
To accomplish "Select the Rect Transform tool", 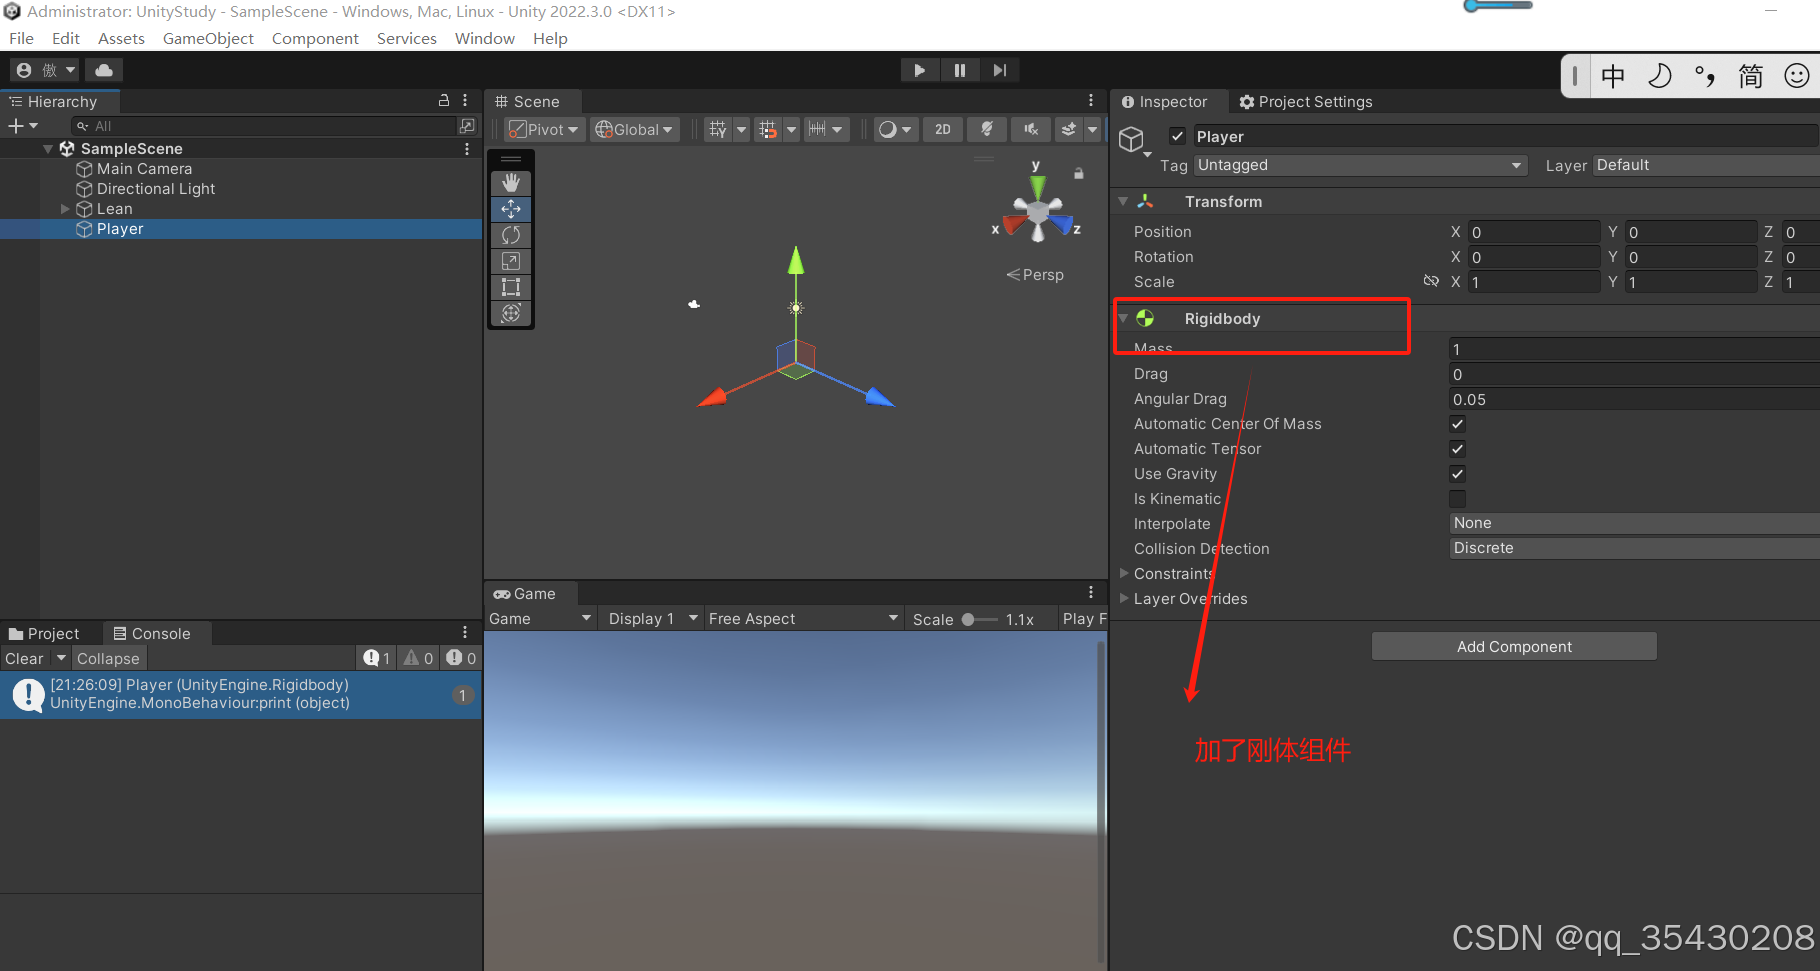I will click(x=511, y=287).
